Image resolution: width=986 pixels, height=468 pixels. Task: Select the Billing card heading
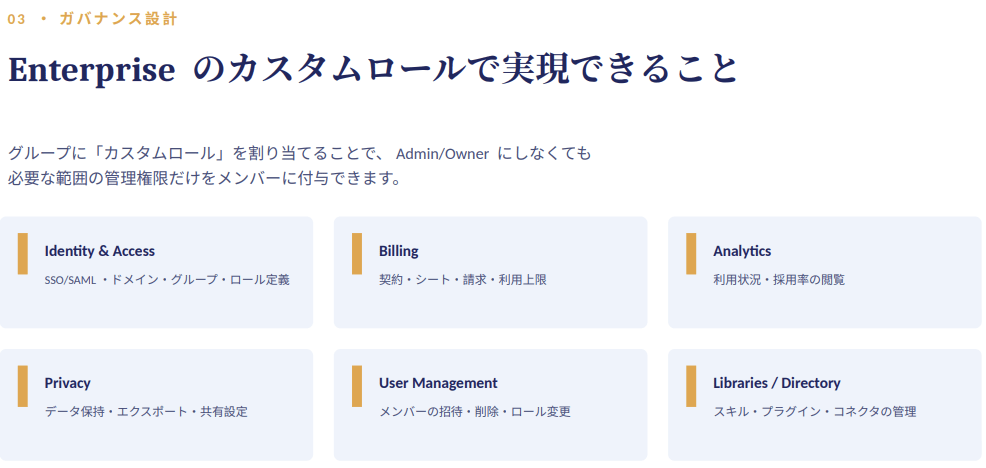398,251
